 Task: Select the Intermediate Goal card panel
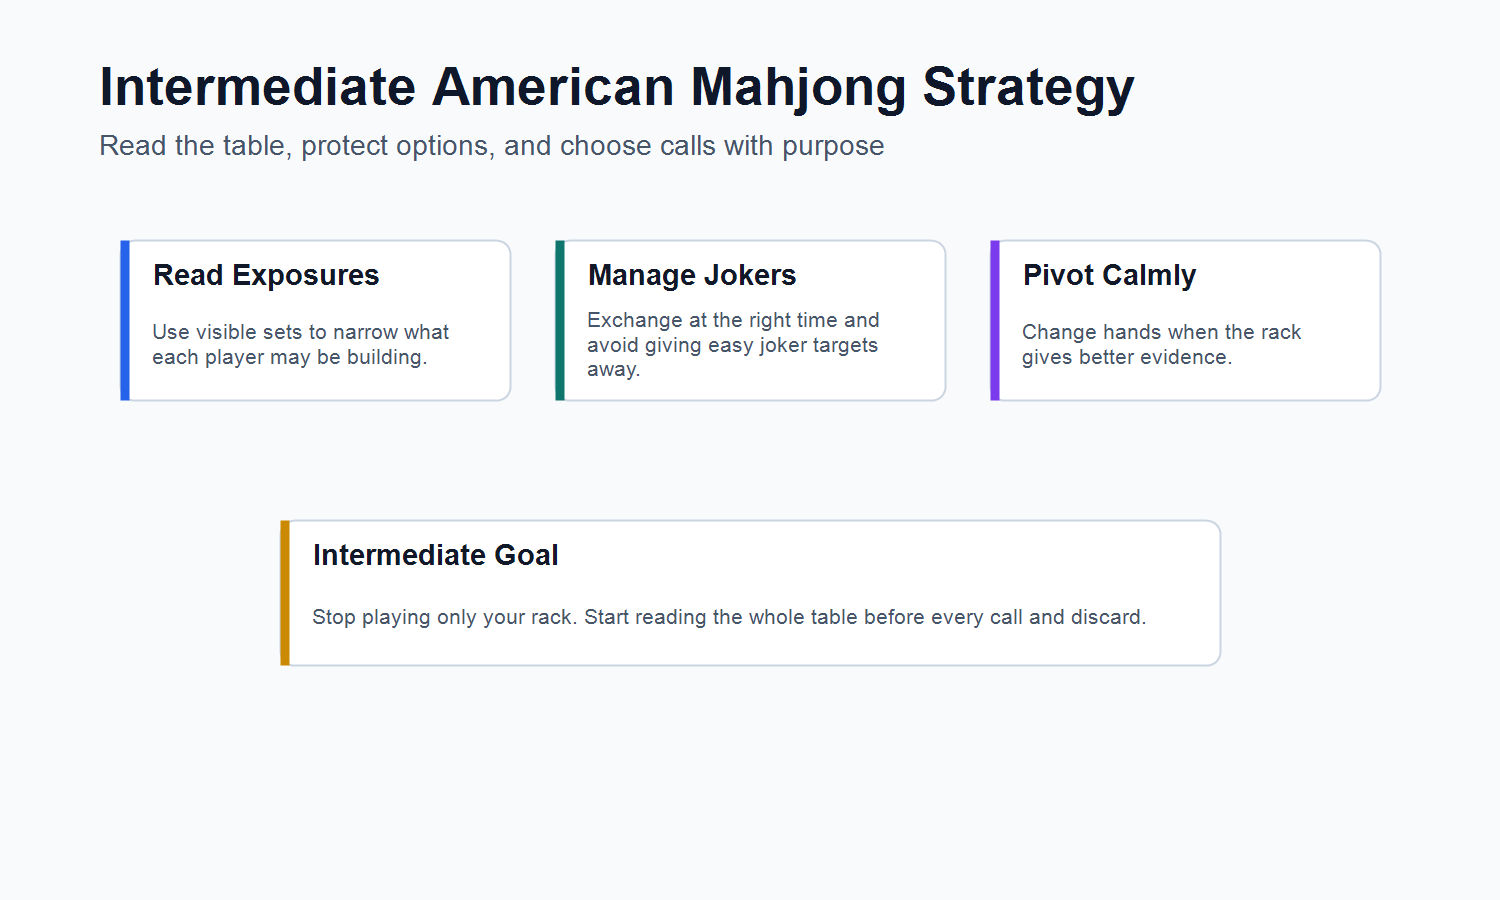tap(751, 593)
